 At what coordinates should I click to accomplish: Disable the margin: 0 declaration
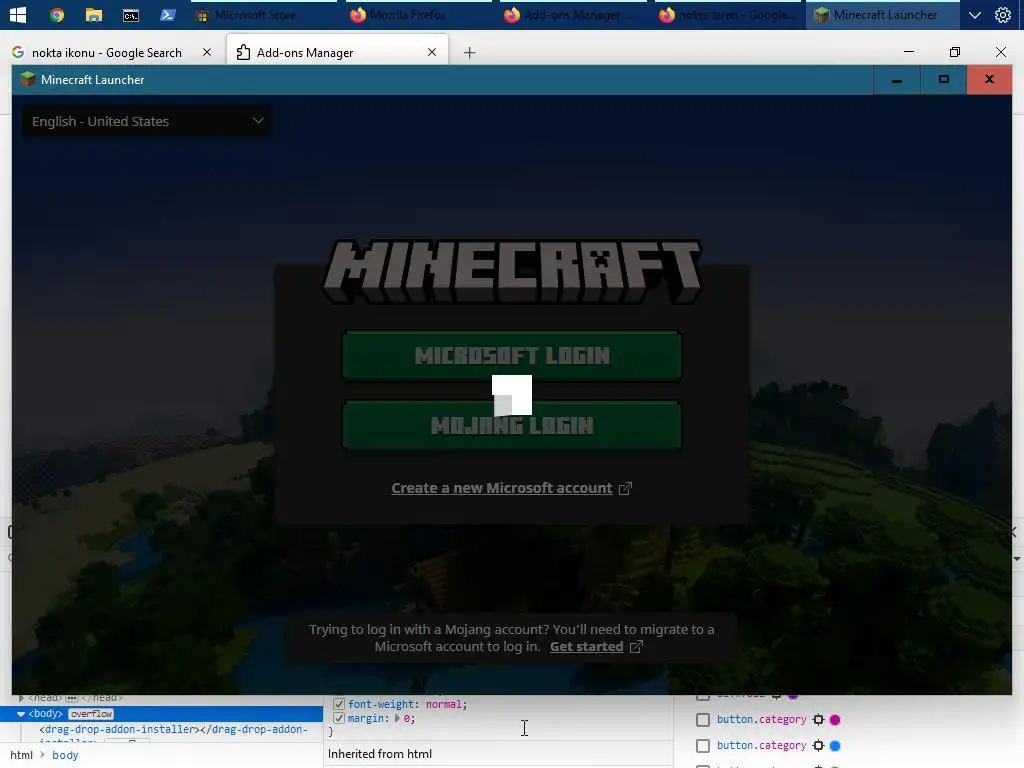coord(339,718)
